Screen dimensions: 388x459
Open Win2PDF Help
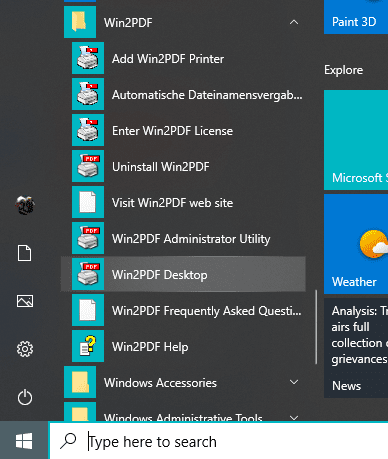coord(183,346)
